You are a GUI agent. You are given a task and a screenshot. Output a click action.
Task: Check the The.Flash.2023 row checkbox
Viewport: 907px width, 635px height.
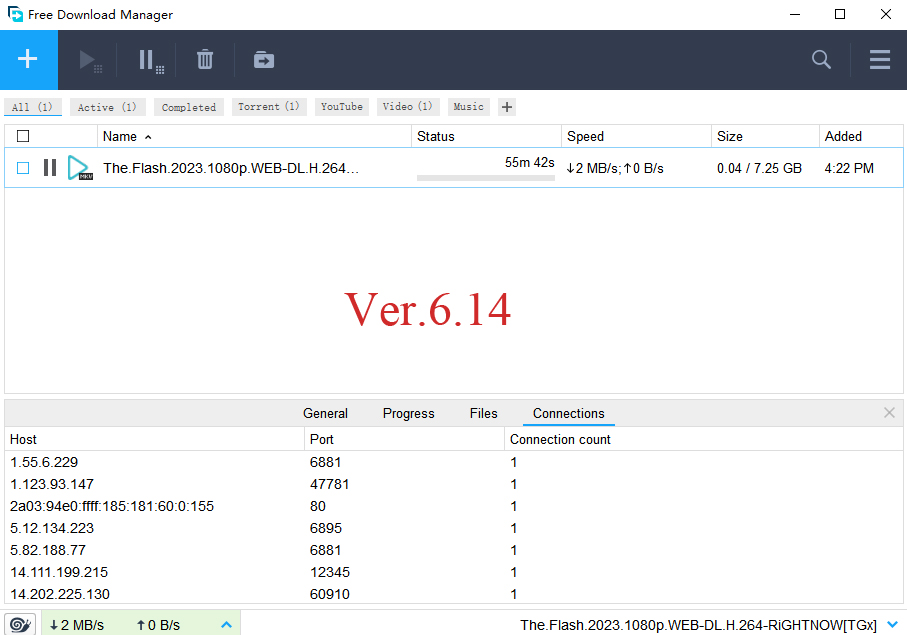tap(23, 168)
